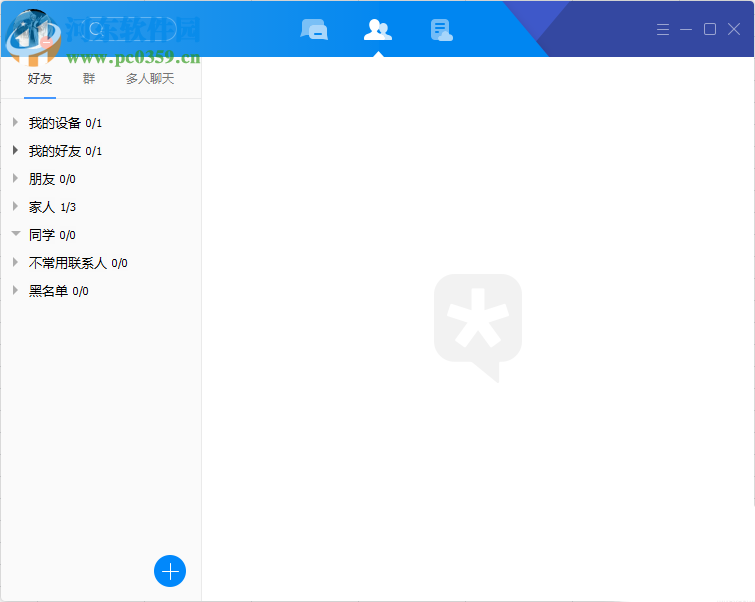Viewport: 755px width, 602px height.
Task: Close the TIM window
Action: click(x=734, y=29)
